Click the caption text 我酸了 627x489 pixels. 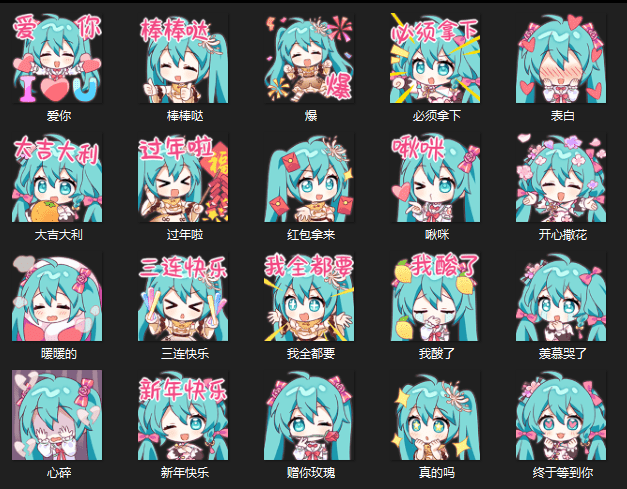437,354
